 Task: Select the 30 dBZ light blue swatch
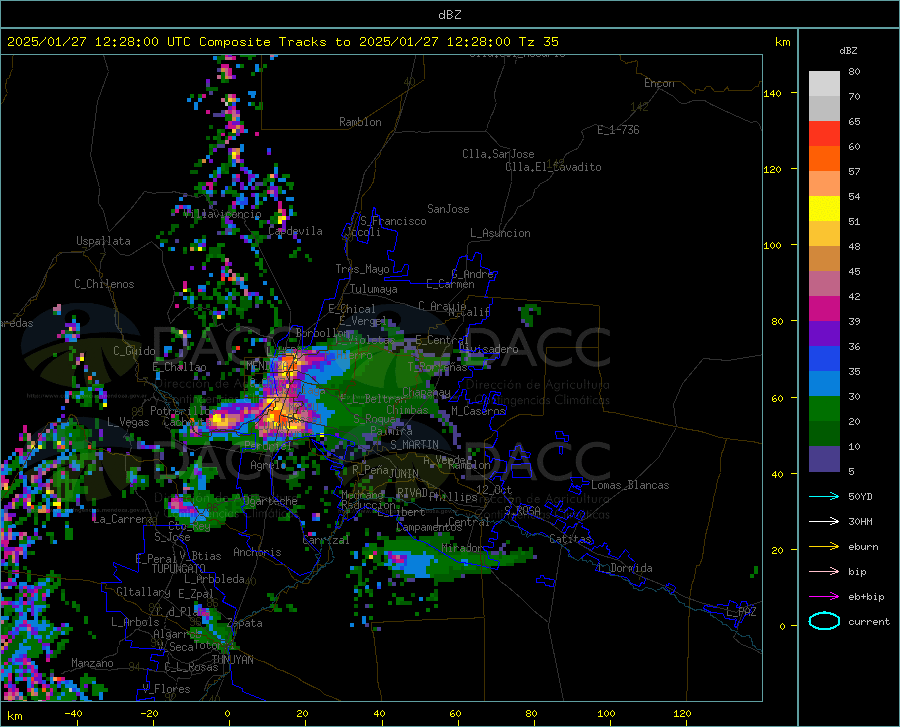click(x=824, y=384)
